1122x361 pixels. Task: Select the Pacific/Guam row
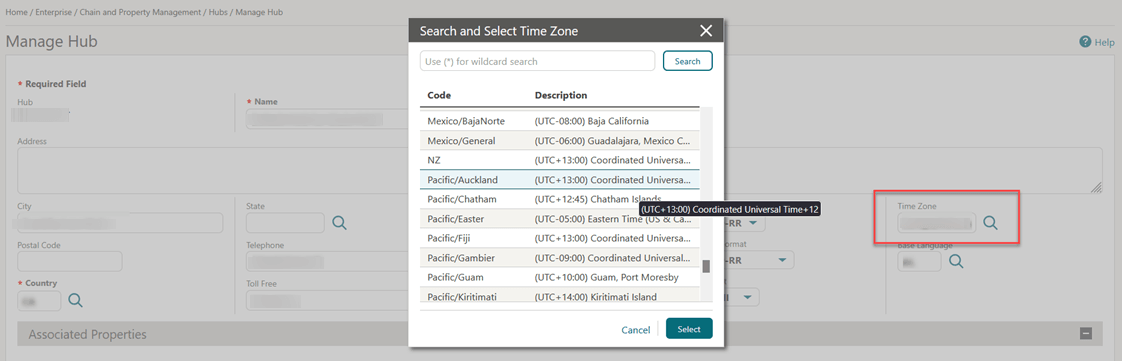(560, 276)
